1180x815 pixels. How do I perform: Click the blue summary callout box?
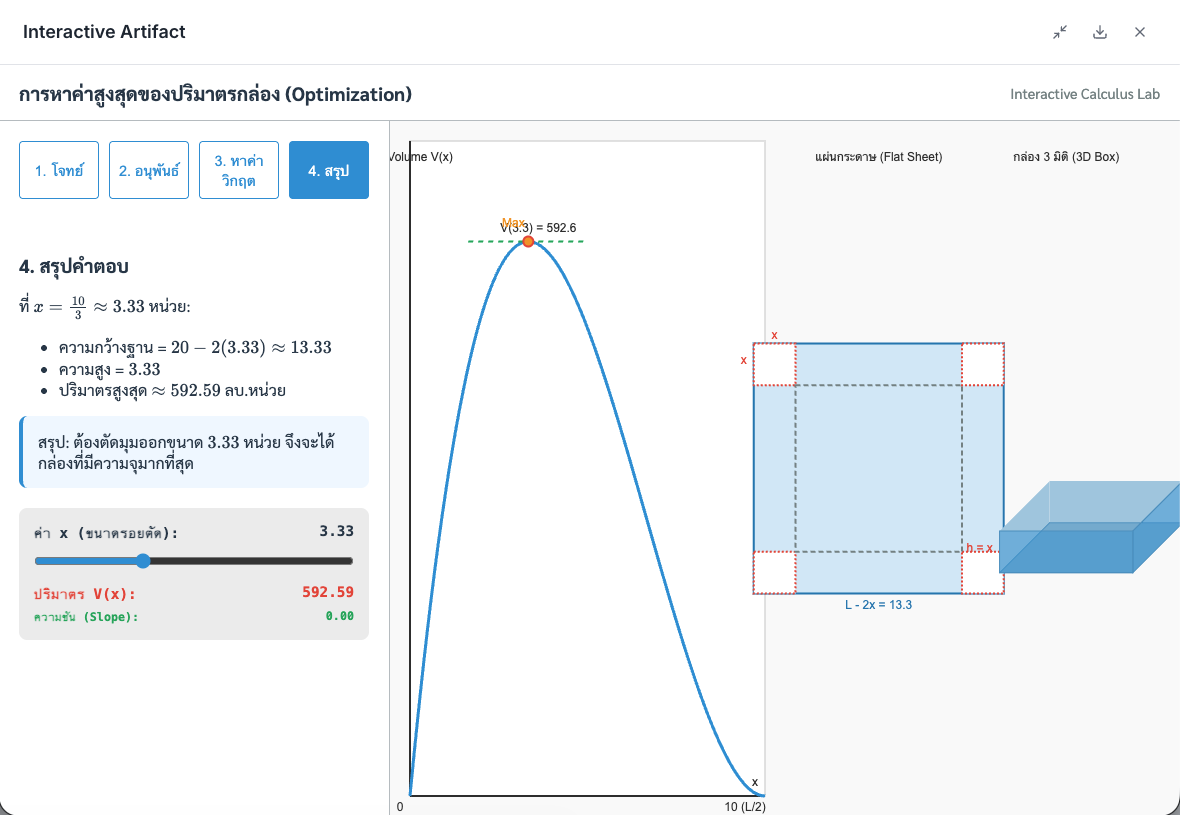[194, 452]
